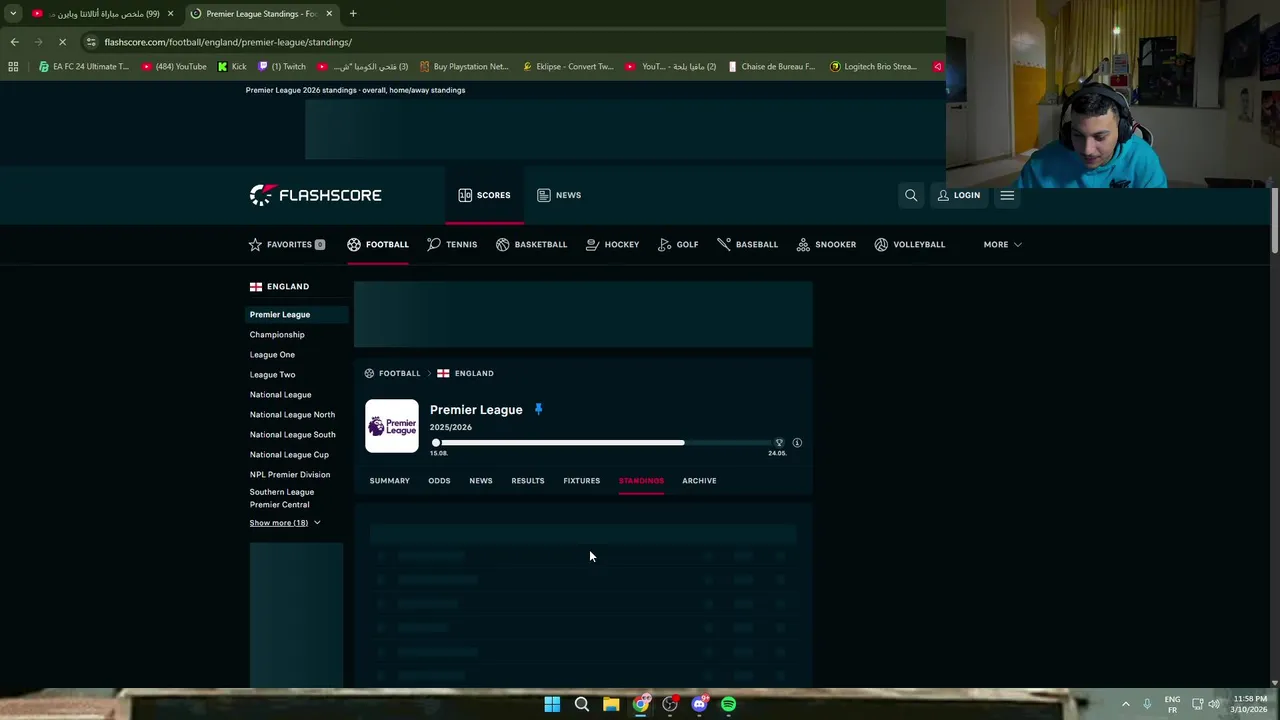Click the trophy icon on season bar
This screenshot has width=1280, height=720.
click(779, 442)
